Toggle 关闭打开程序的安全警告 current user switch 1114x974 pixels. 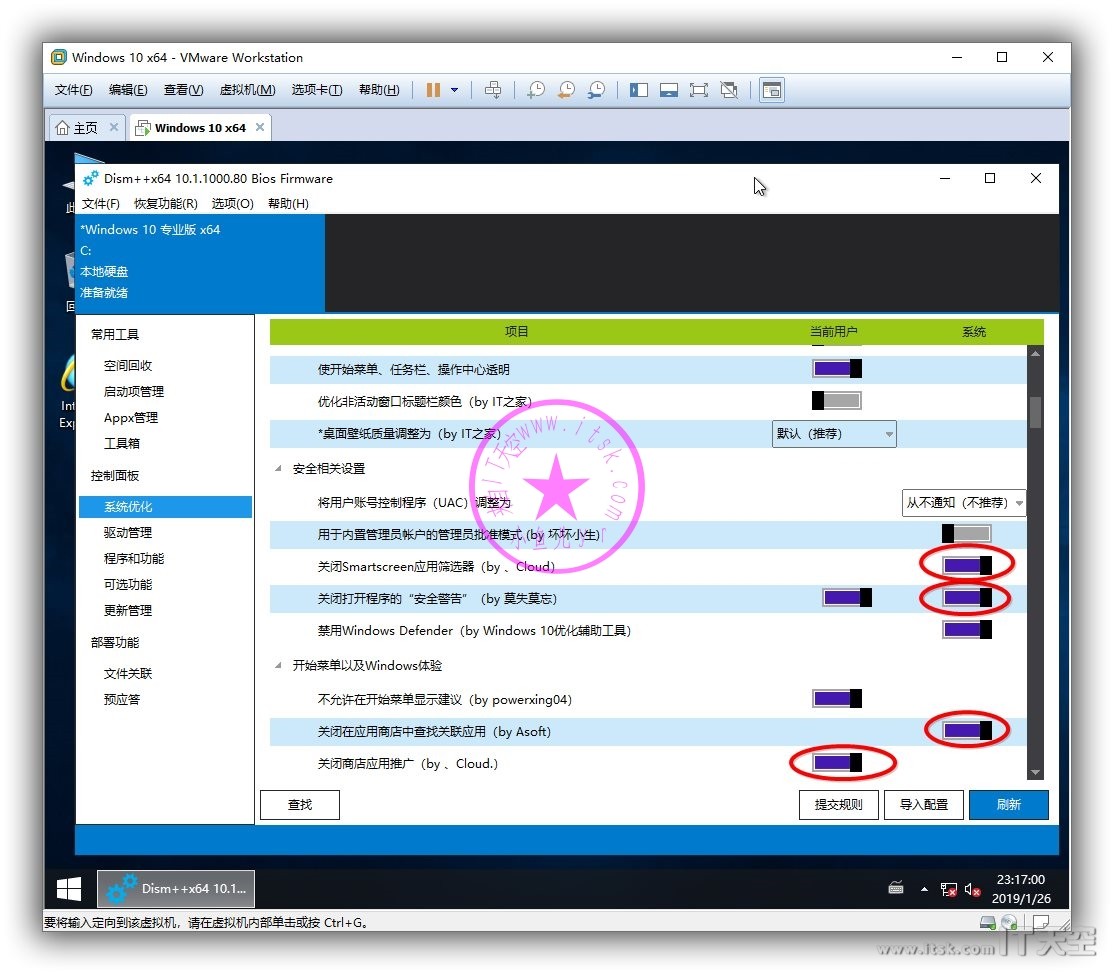click(847, 597)
